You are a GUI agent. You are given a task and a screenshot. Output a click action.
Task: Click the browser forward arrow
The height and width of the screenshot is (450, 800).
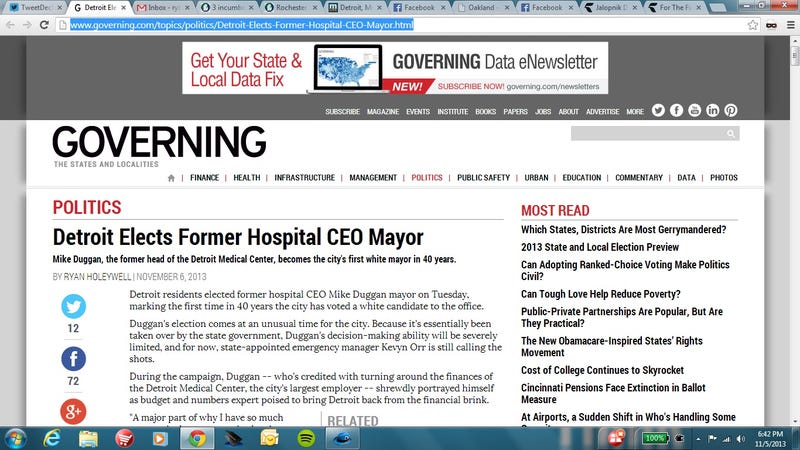click(27, 24)
